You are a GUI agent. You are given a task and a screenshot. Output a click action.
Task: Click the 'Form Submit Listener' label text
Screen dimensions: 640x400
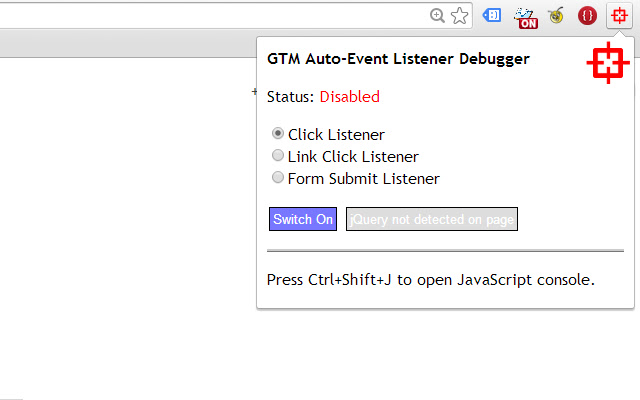[363, 179]
